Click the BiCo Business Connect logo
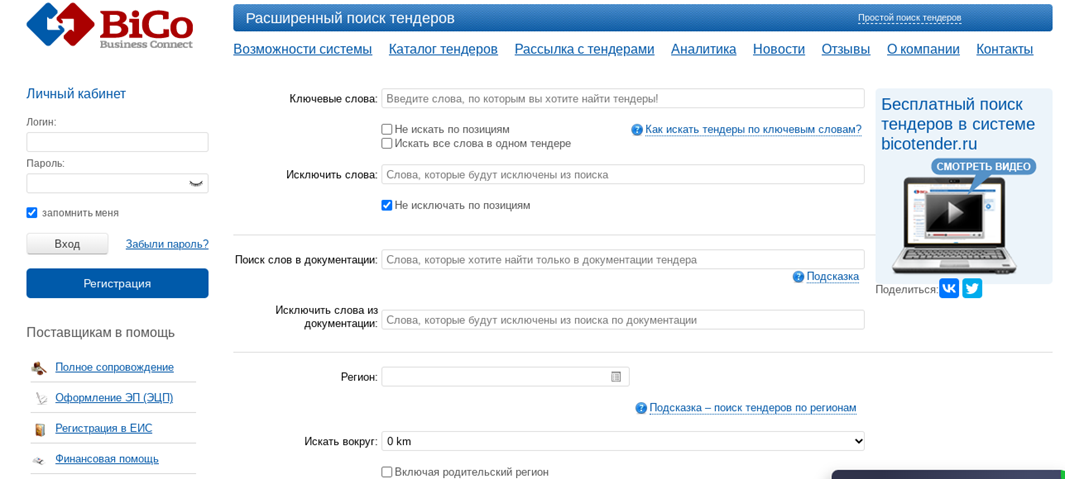1065x479 pixels. point(110,26)
